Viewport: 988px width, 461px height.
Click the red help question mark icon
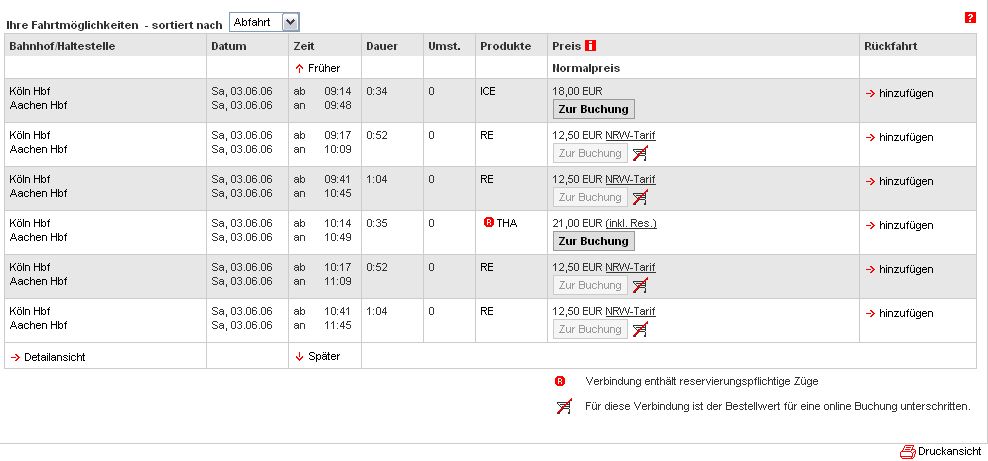(970, 18)
